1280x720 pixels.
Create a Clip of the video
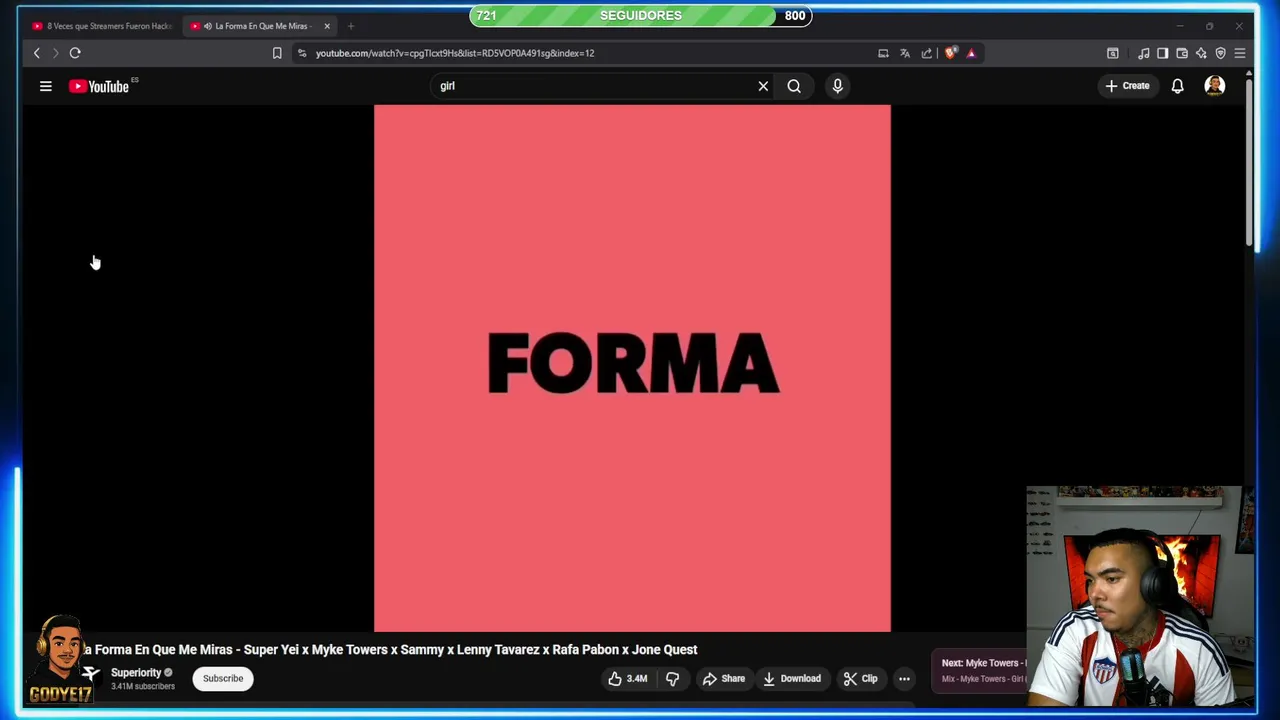(860, 679)
